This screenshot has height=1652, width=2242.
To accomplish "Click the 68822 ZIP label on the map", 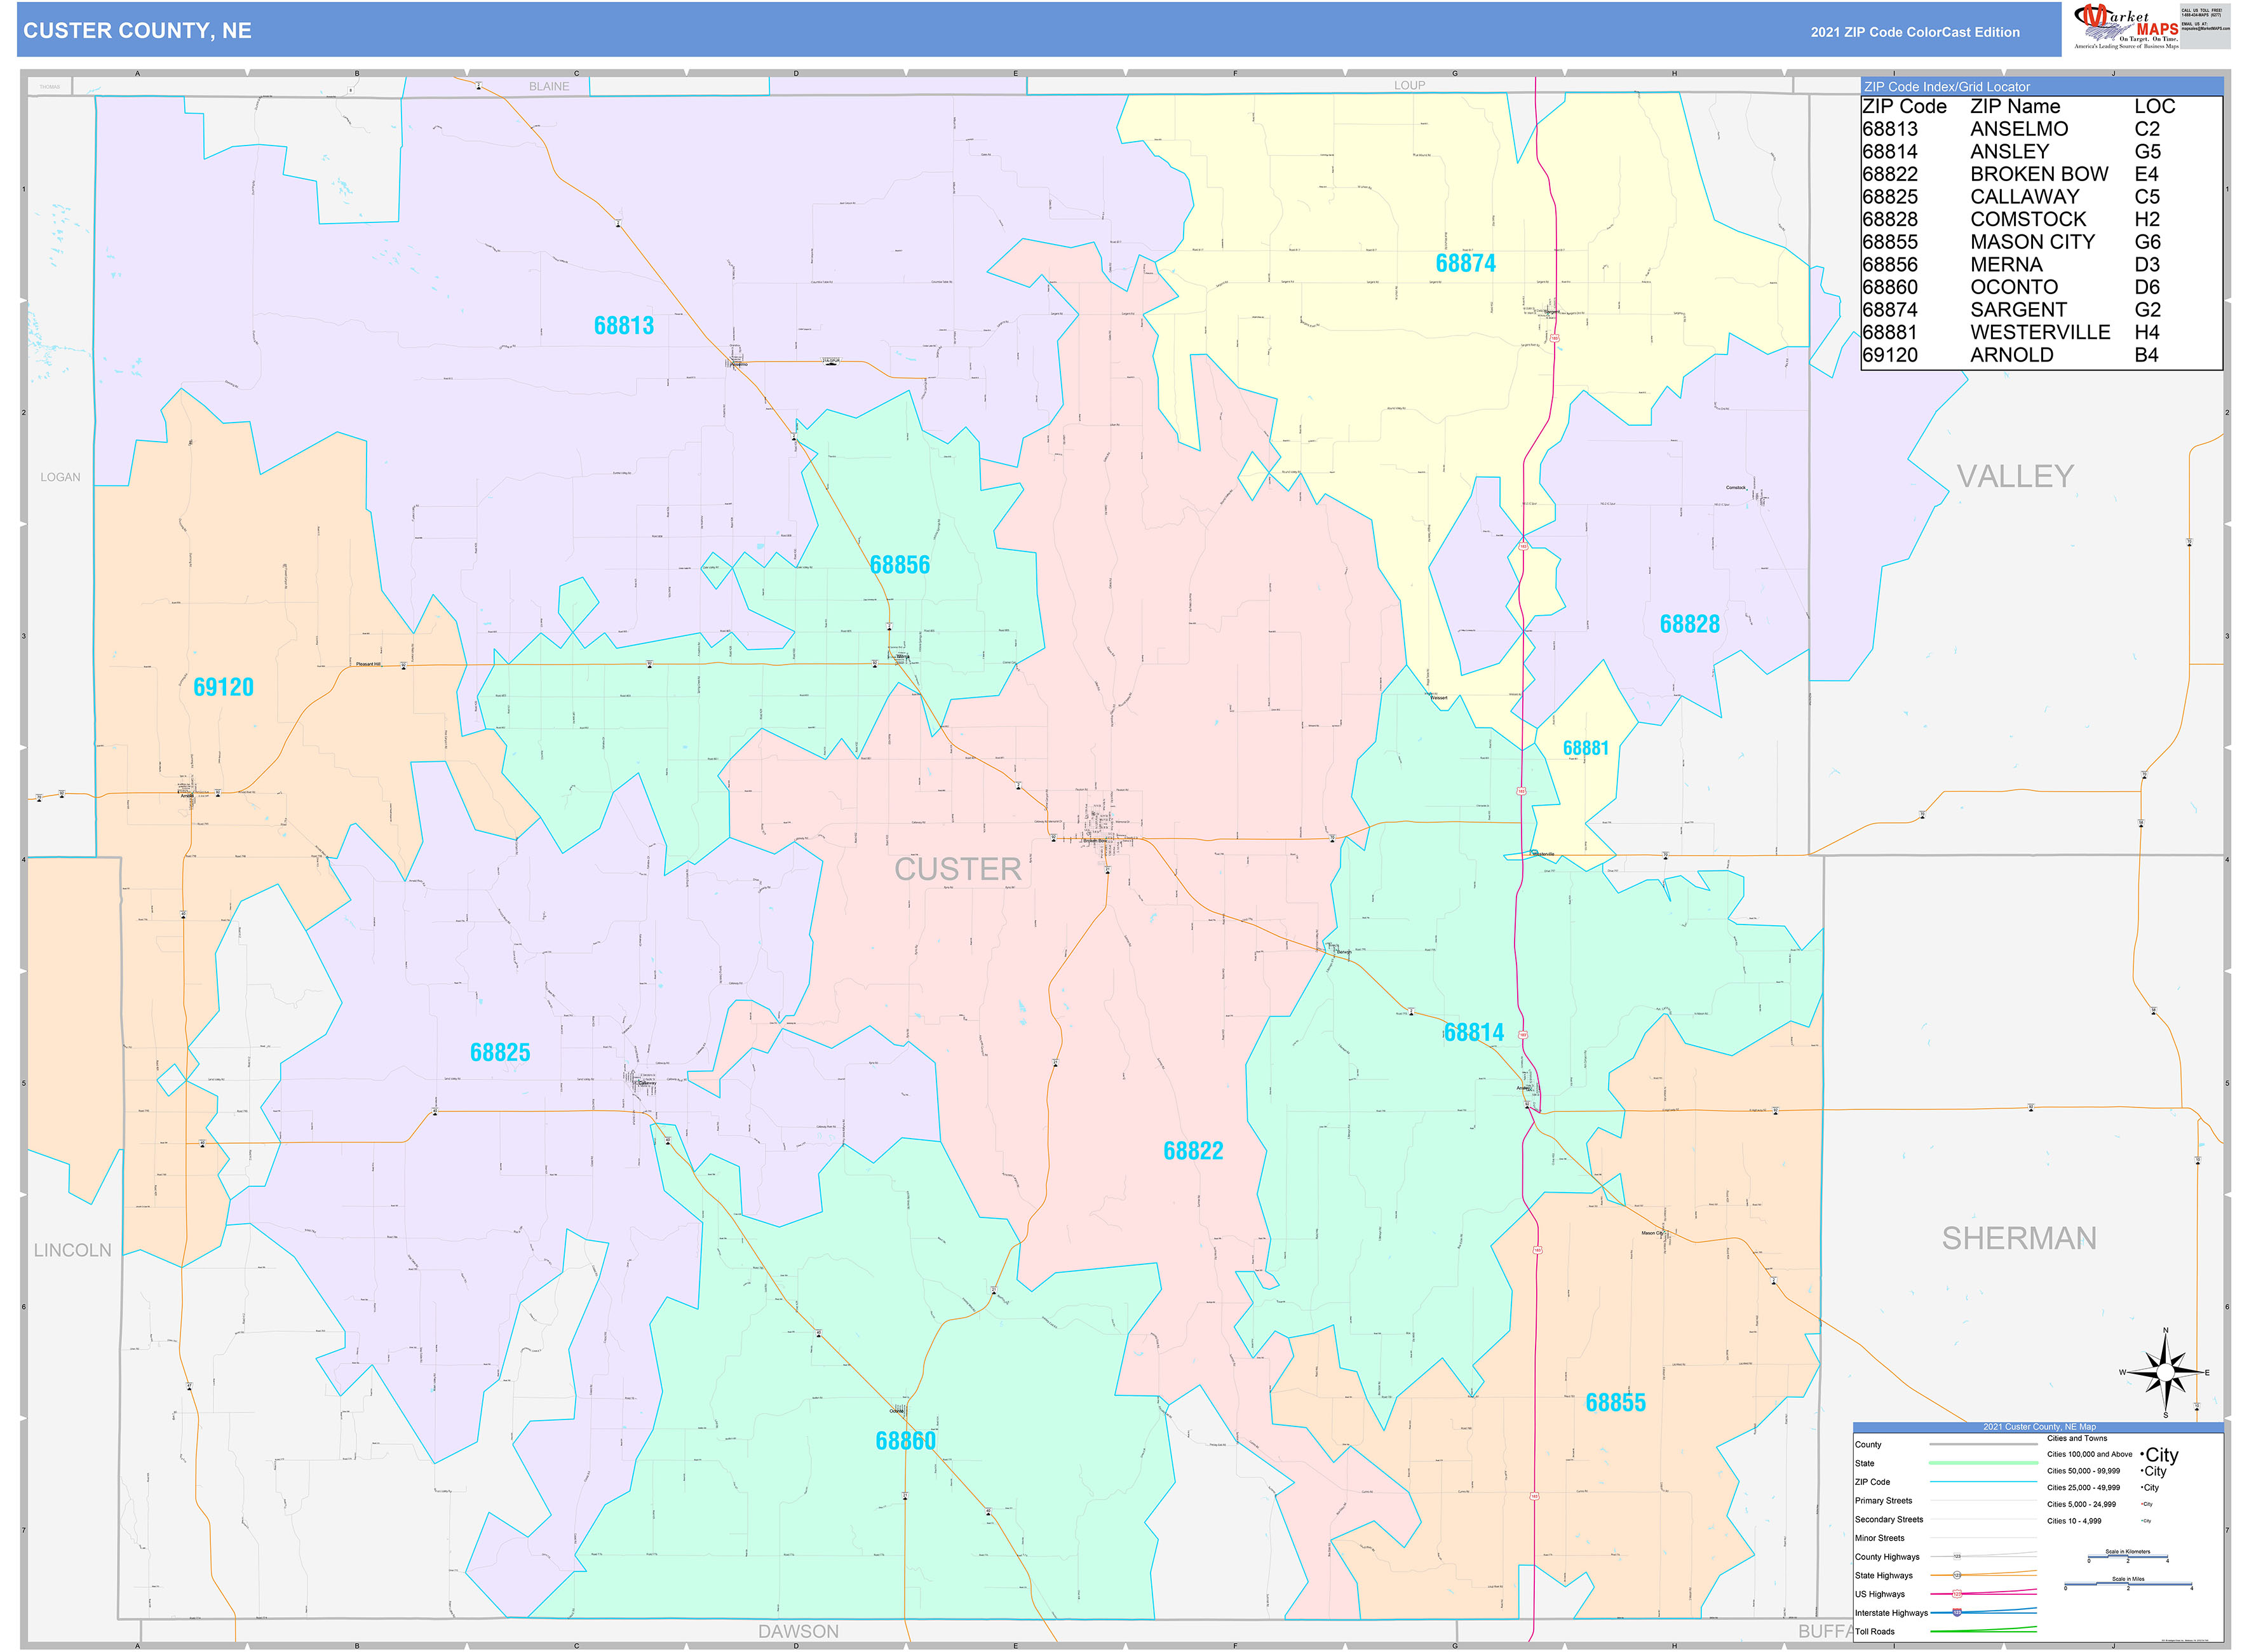I will click(x=1193, y=1151).
